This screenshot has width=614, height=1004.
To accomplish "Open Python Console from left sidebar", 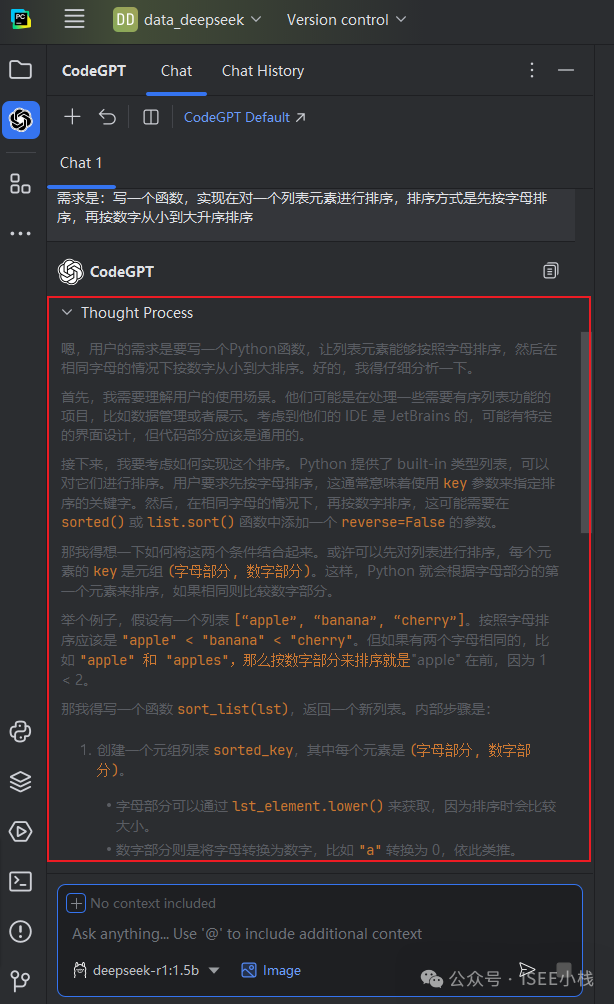I will click(x=20, y=731).
